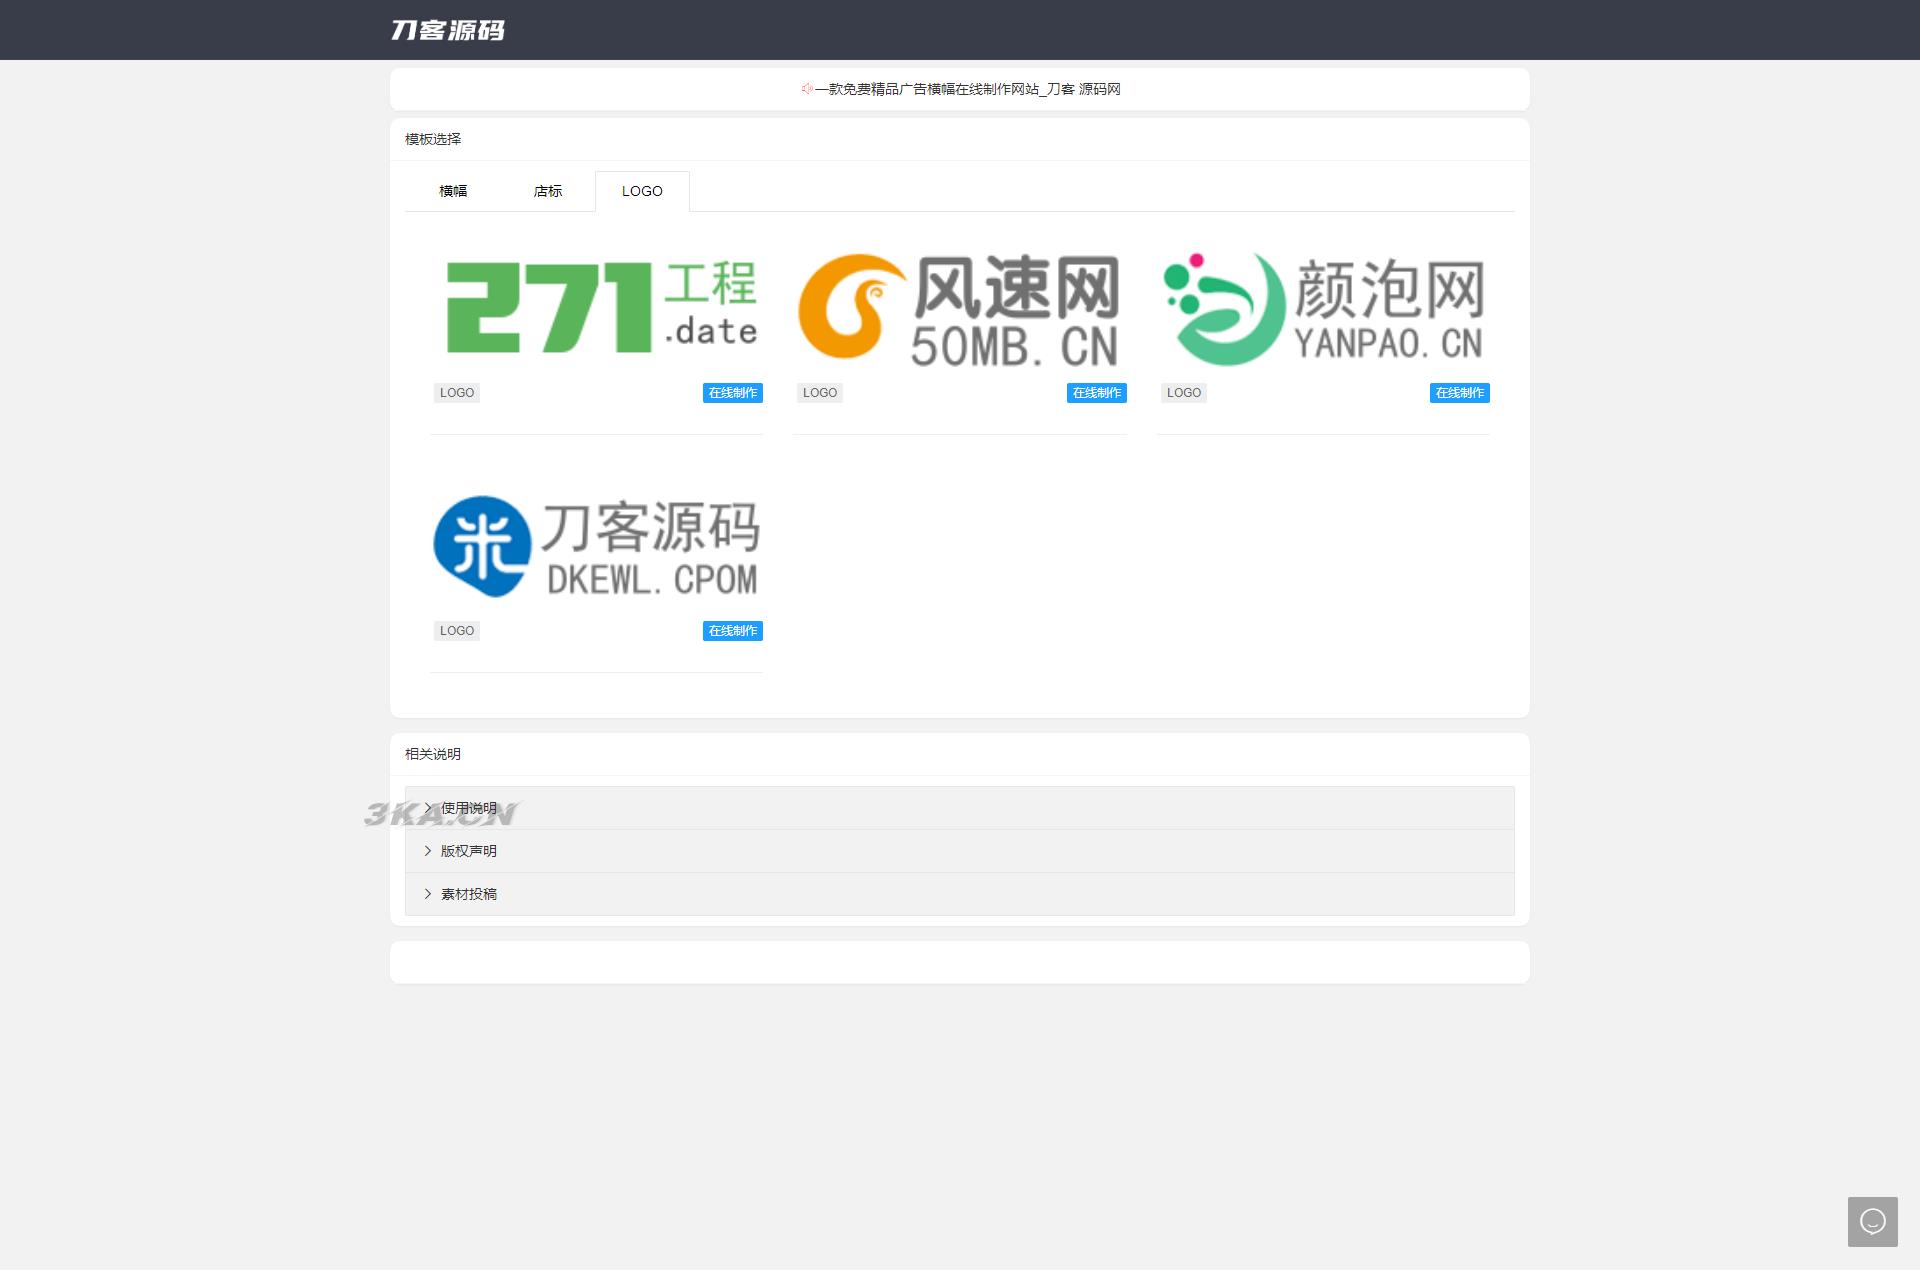This screenshot has width=1920, height=1270.
Task: Click the LOGO tag under 颜泡网
Action: (x=1184, y=393)
